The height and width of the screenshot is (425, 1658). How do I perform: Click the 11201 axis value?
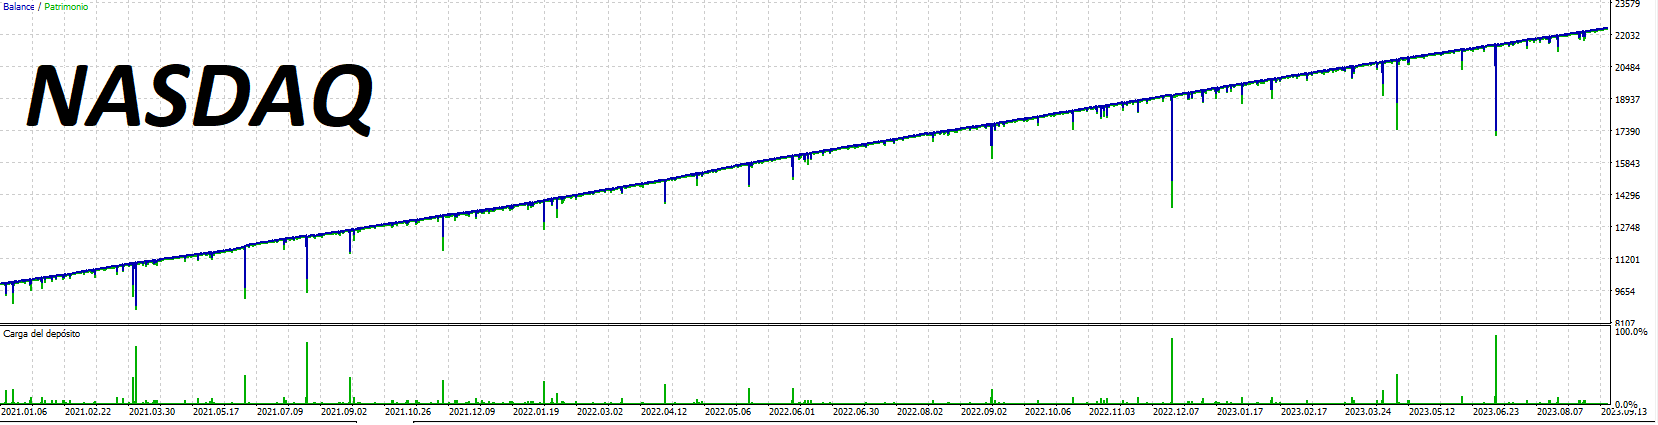pyautogui.click(x=1628, y=260)
